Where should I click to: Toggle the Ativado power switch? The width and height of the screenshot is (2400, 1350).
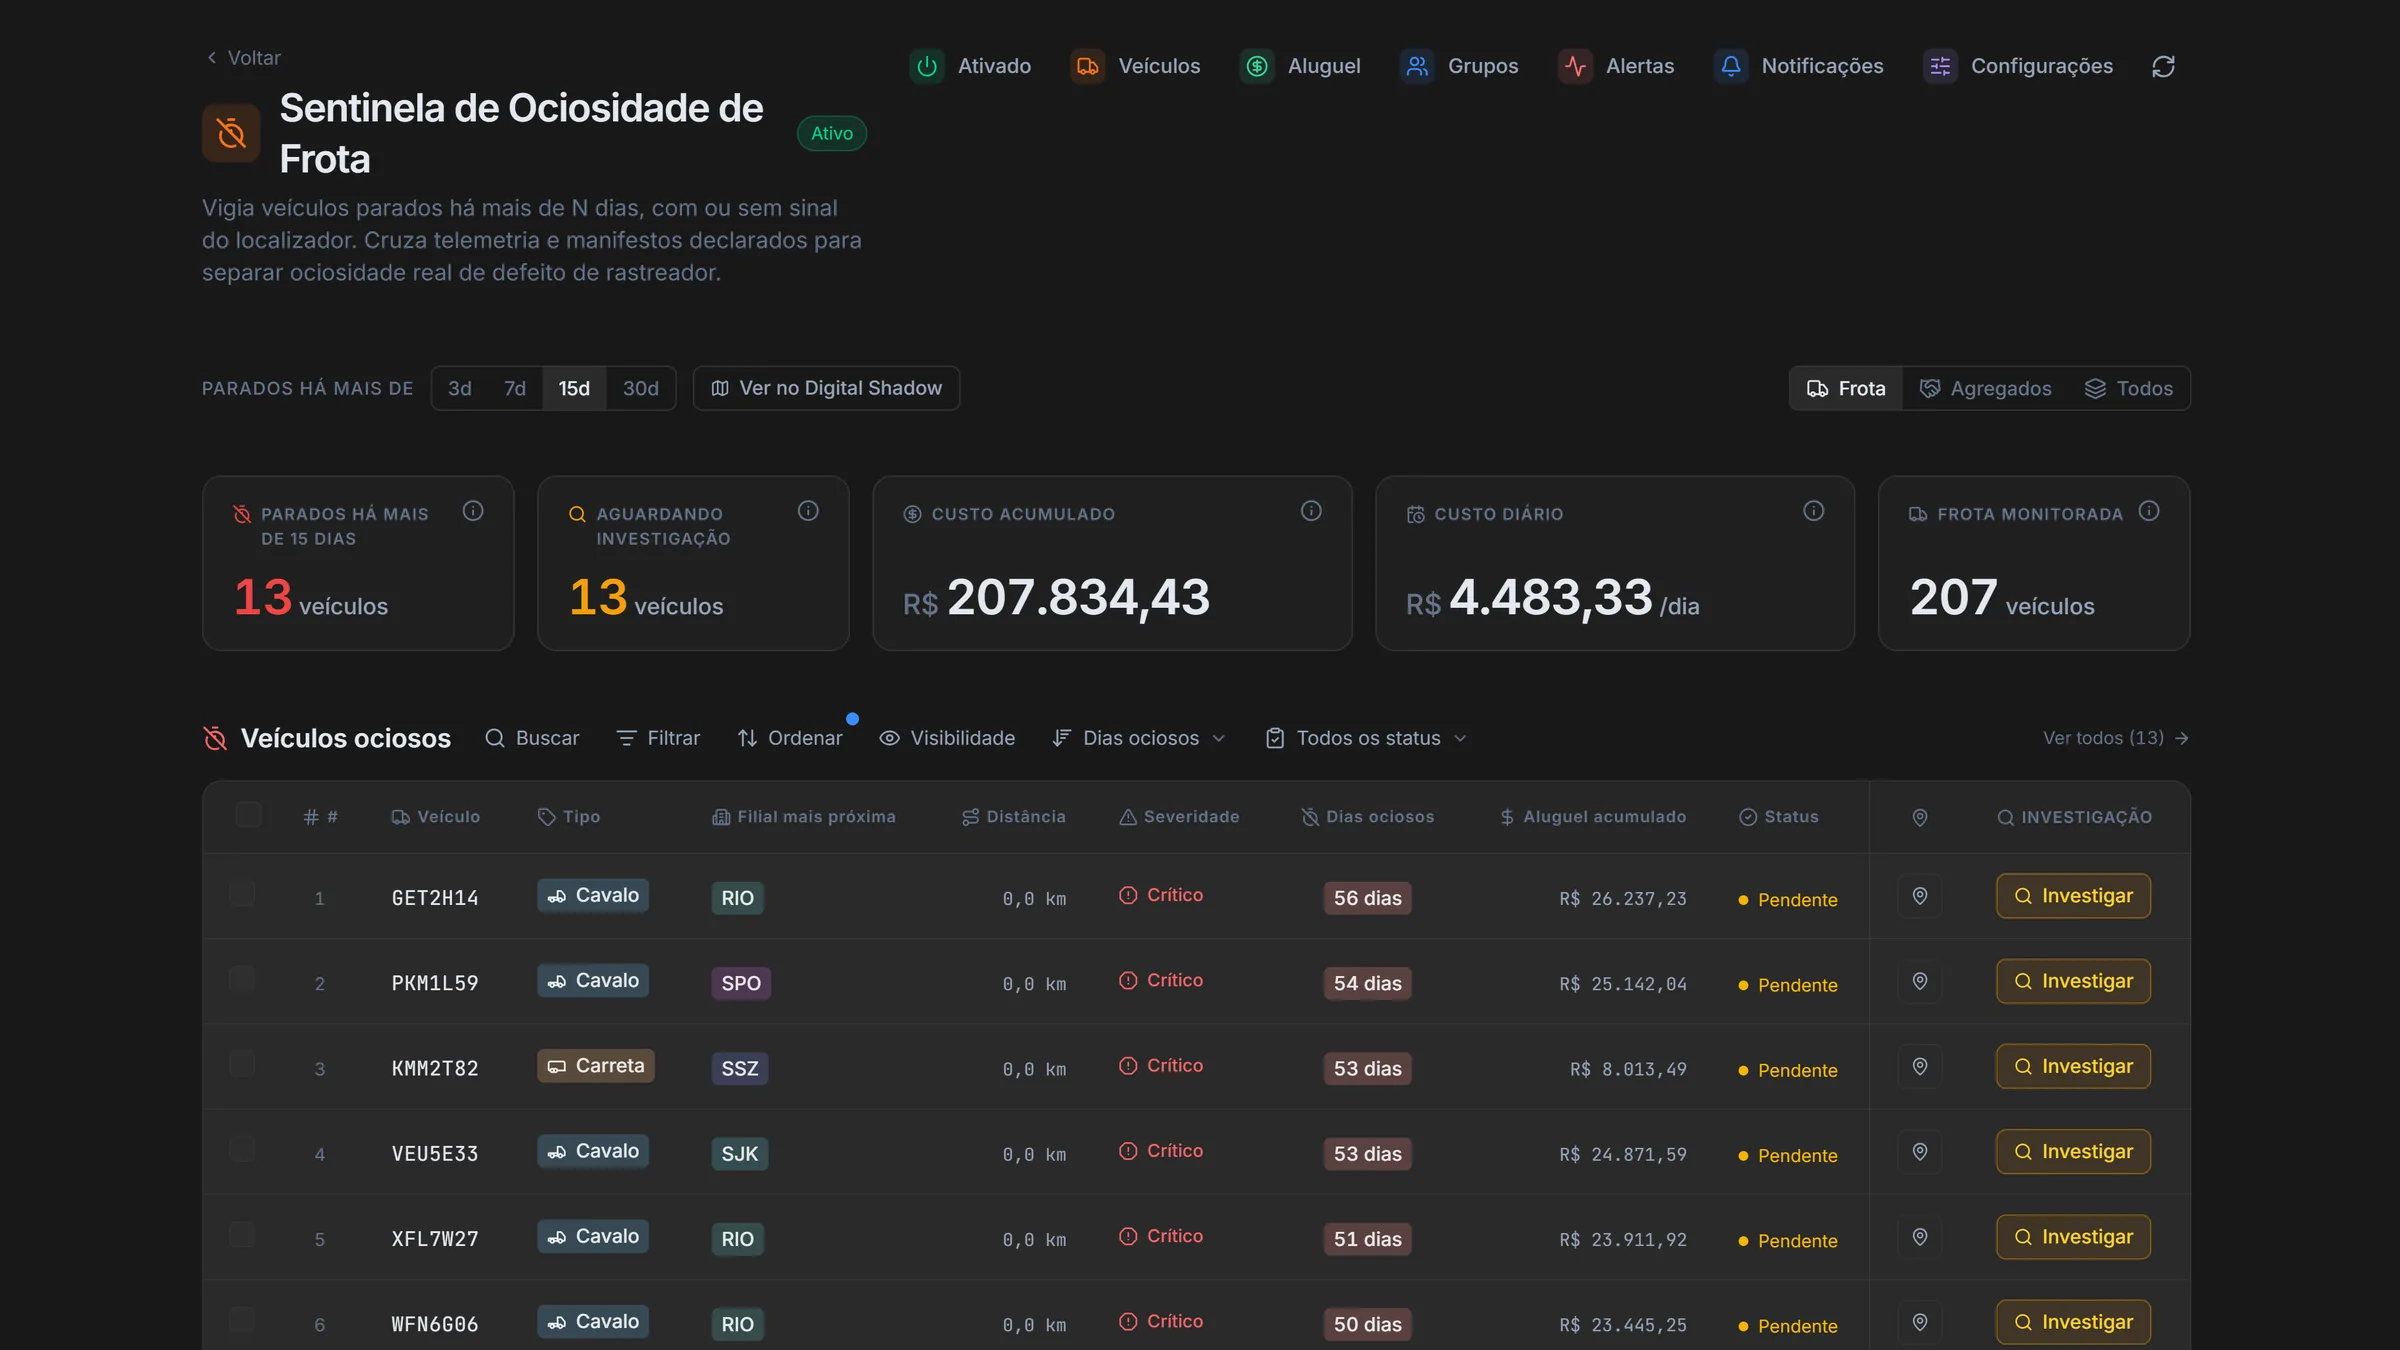pos(971,66)
